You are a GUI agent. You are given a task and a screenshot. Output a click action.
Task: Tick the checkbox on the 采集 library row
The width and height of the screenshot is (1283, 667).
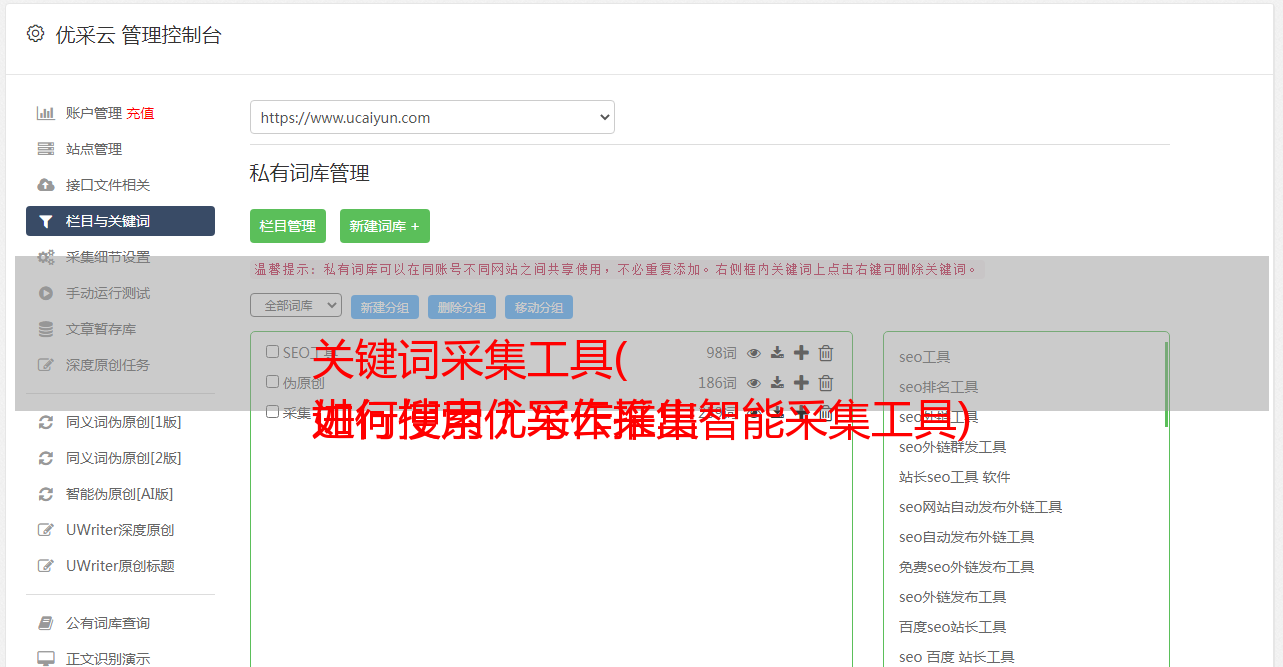click(272, 412)
